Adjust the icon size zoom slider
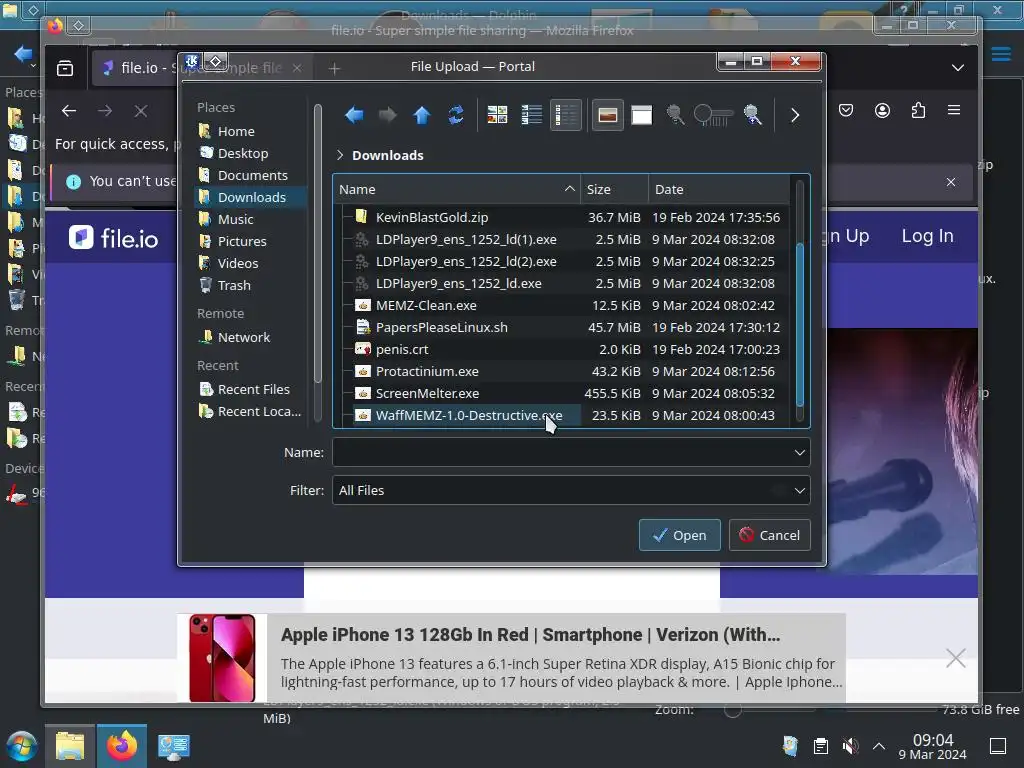1024x768 pixels. coord(713,116)
